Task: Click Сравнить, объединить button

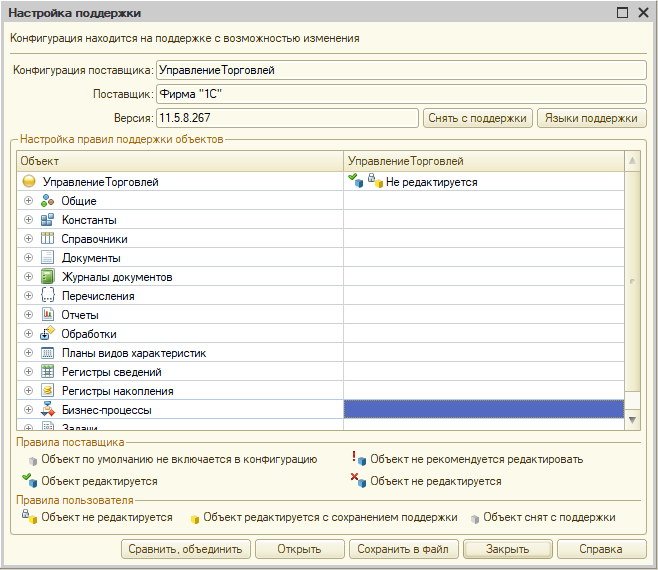Action: [185, 549]
